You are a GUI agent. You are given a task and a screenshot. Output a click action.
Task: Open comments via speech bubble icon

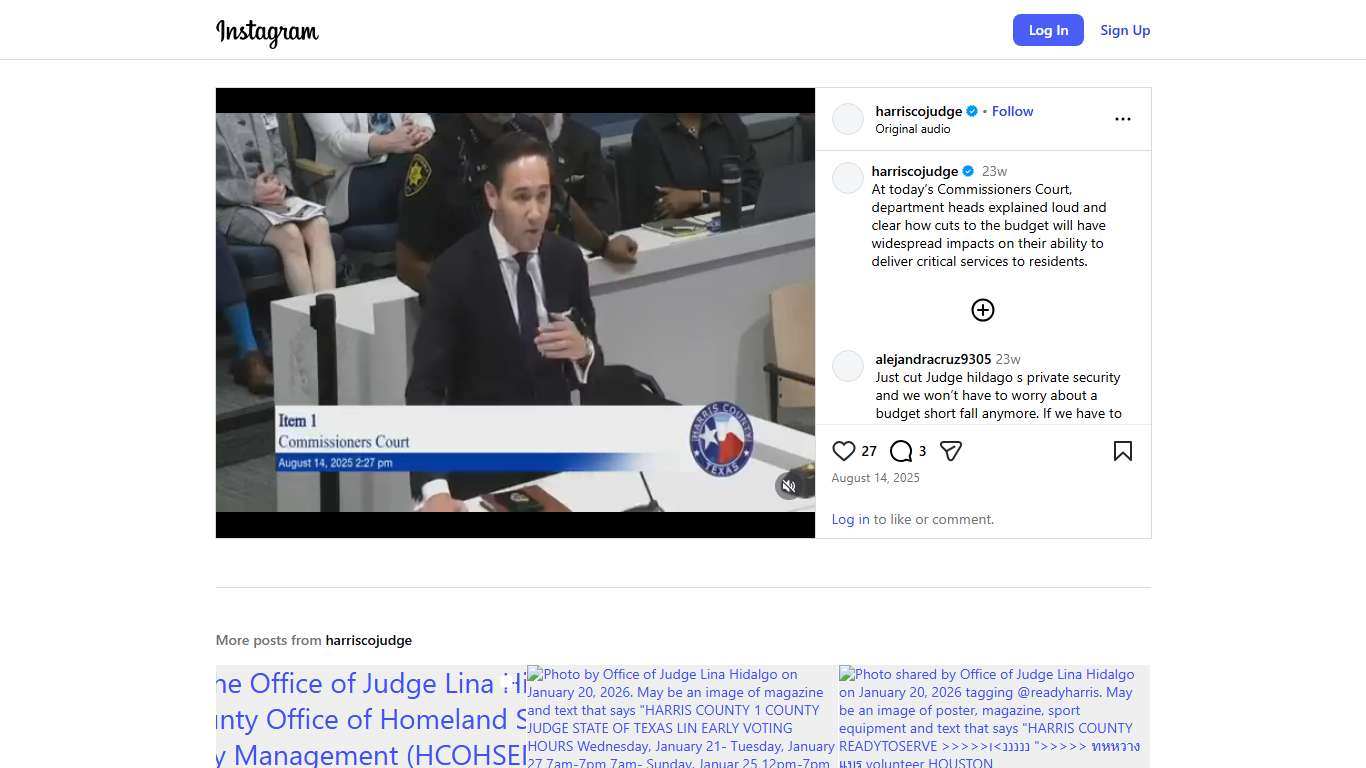[x=900, y=451]
